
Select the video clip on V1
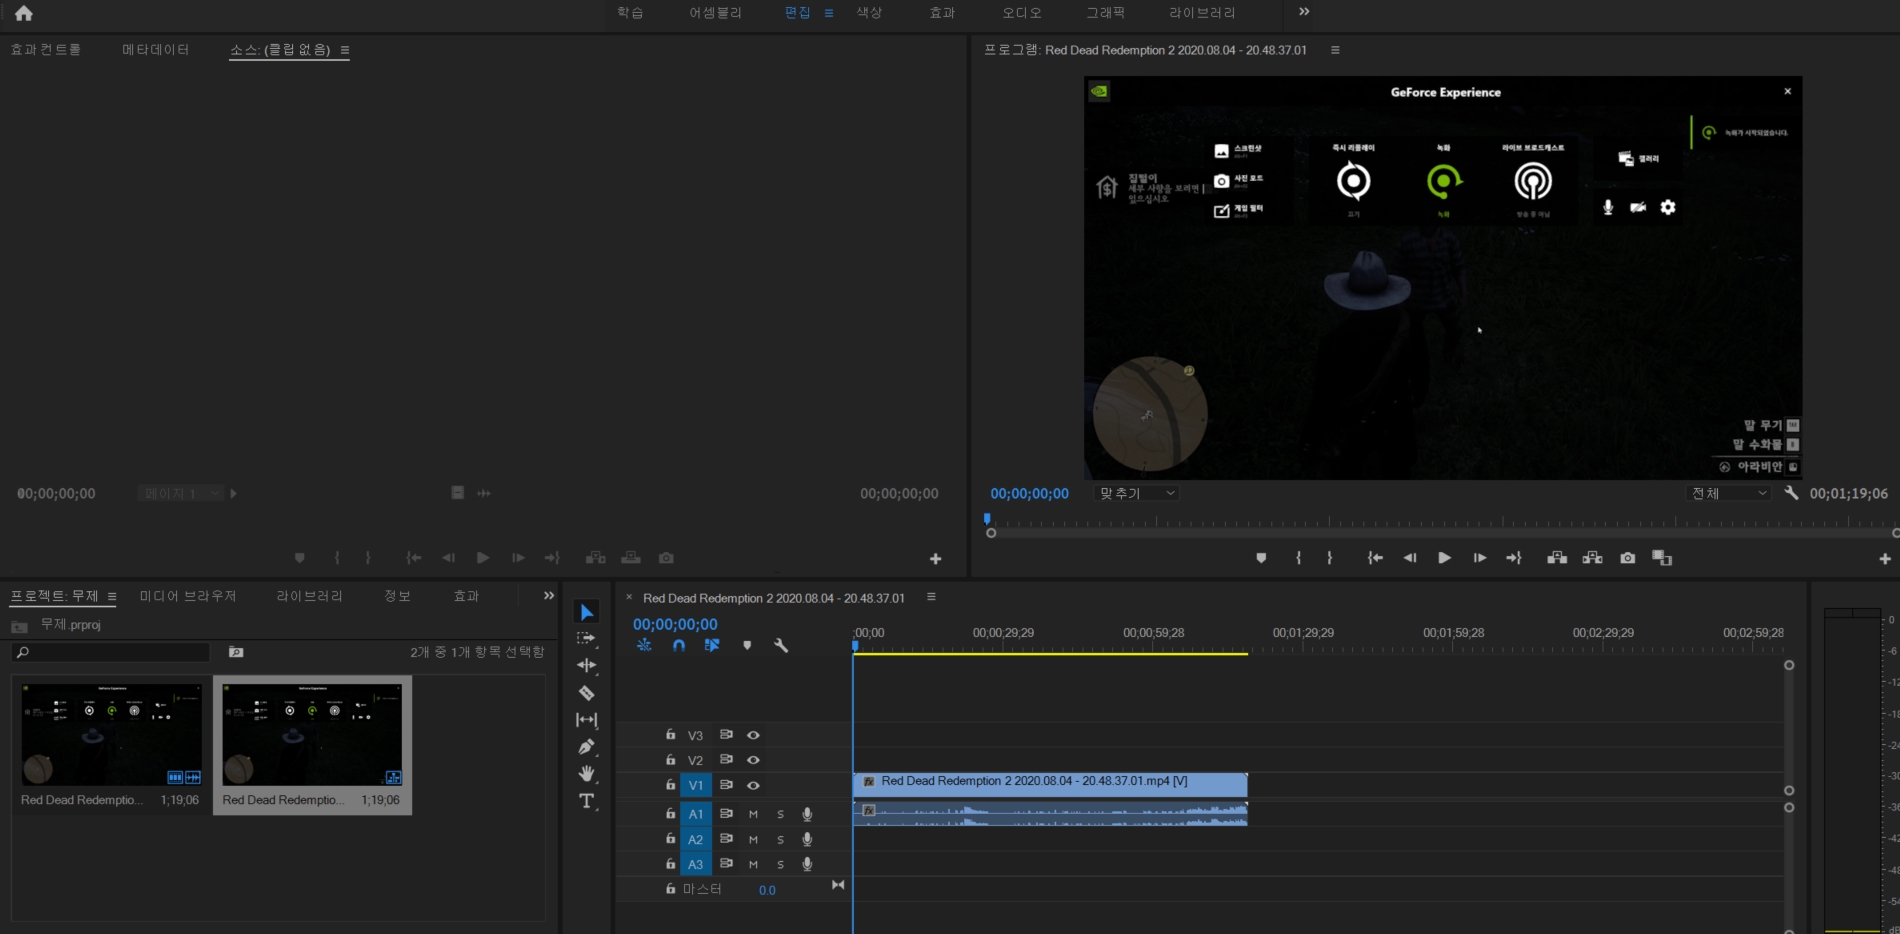[x=1050, y=783]
